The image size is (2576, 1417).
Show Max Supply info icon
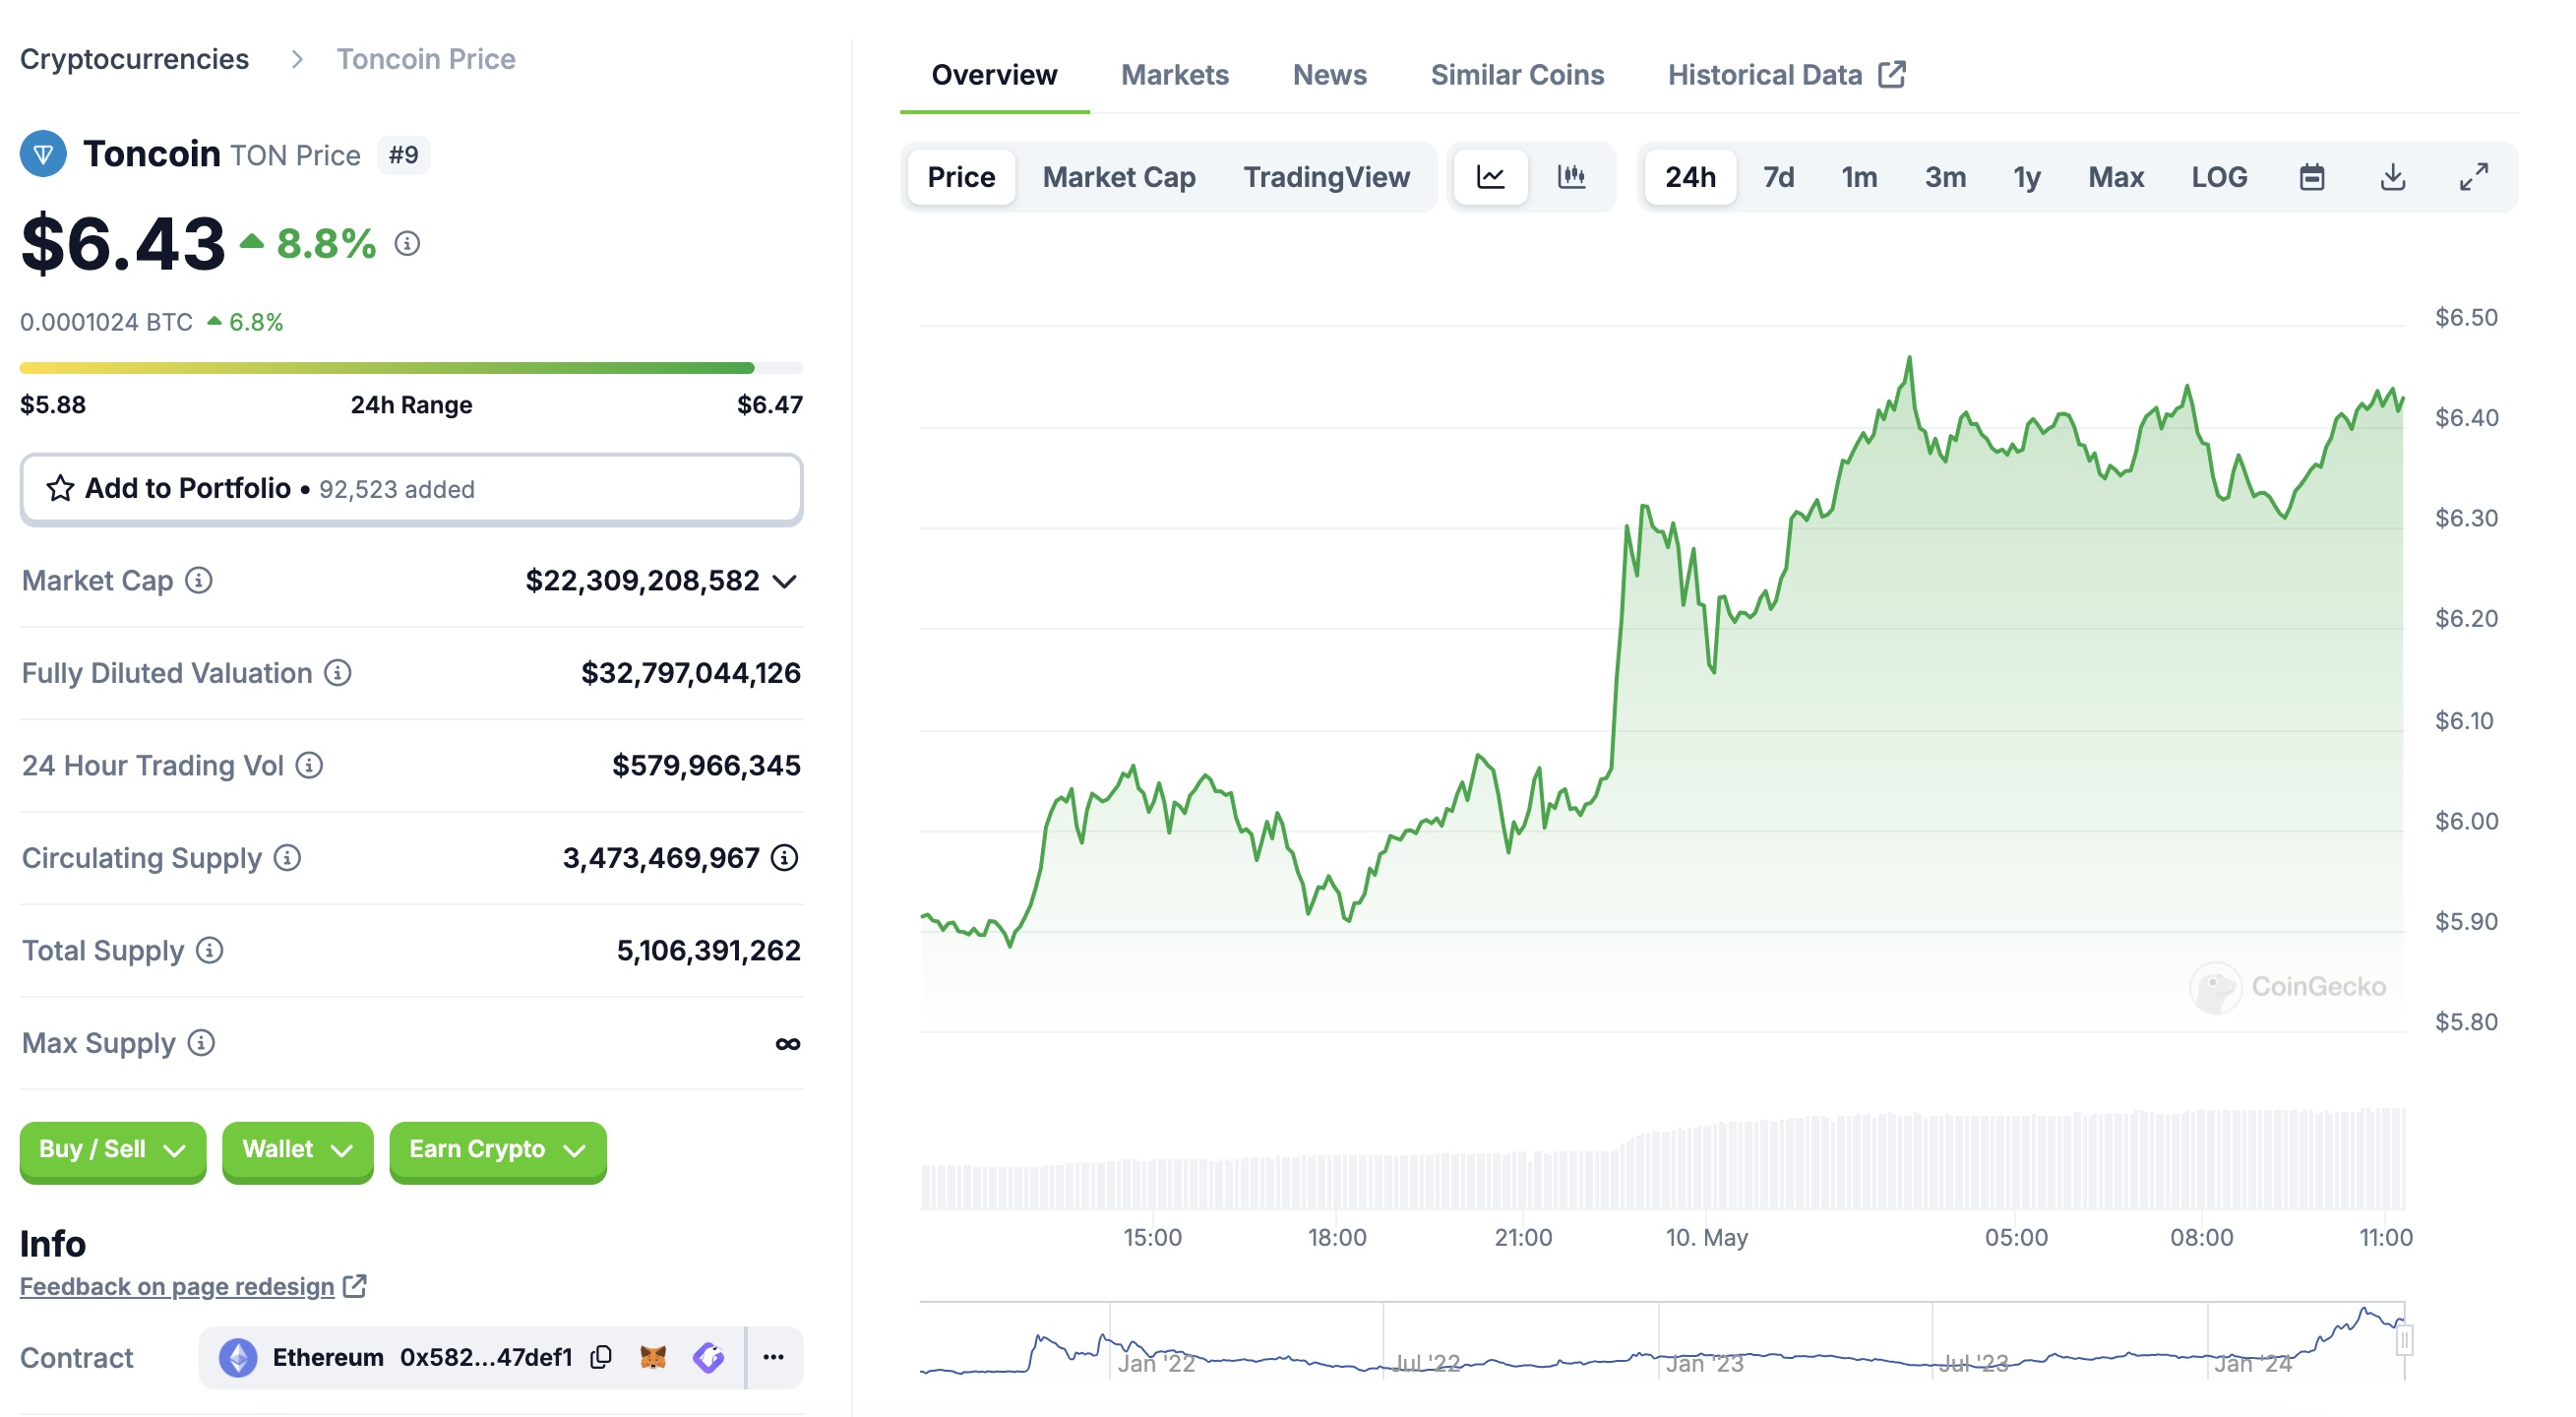201,1043
